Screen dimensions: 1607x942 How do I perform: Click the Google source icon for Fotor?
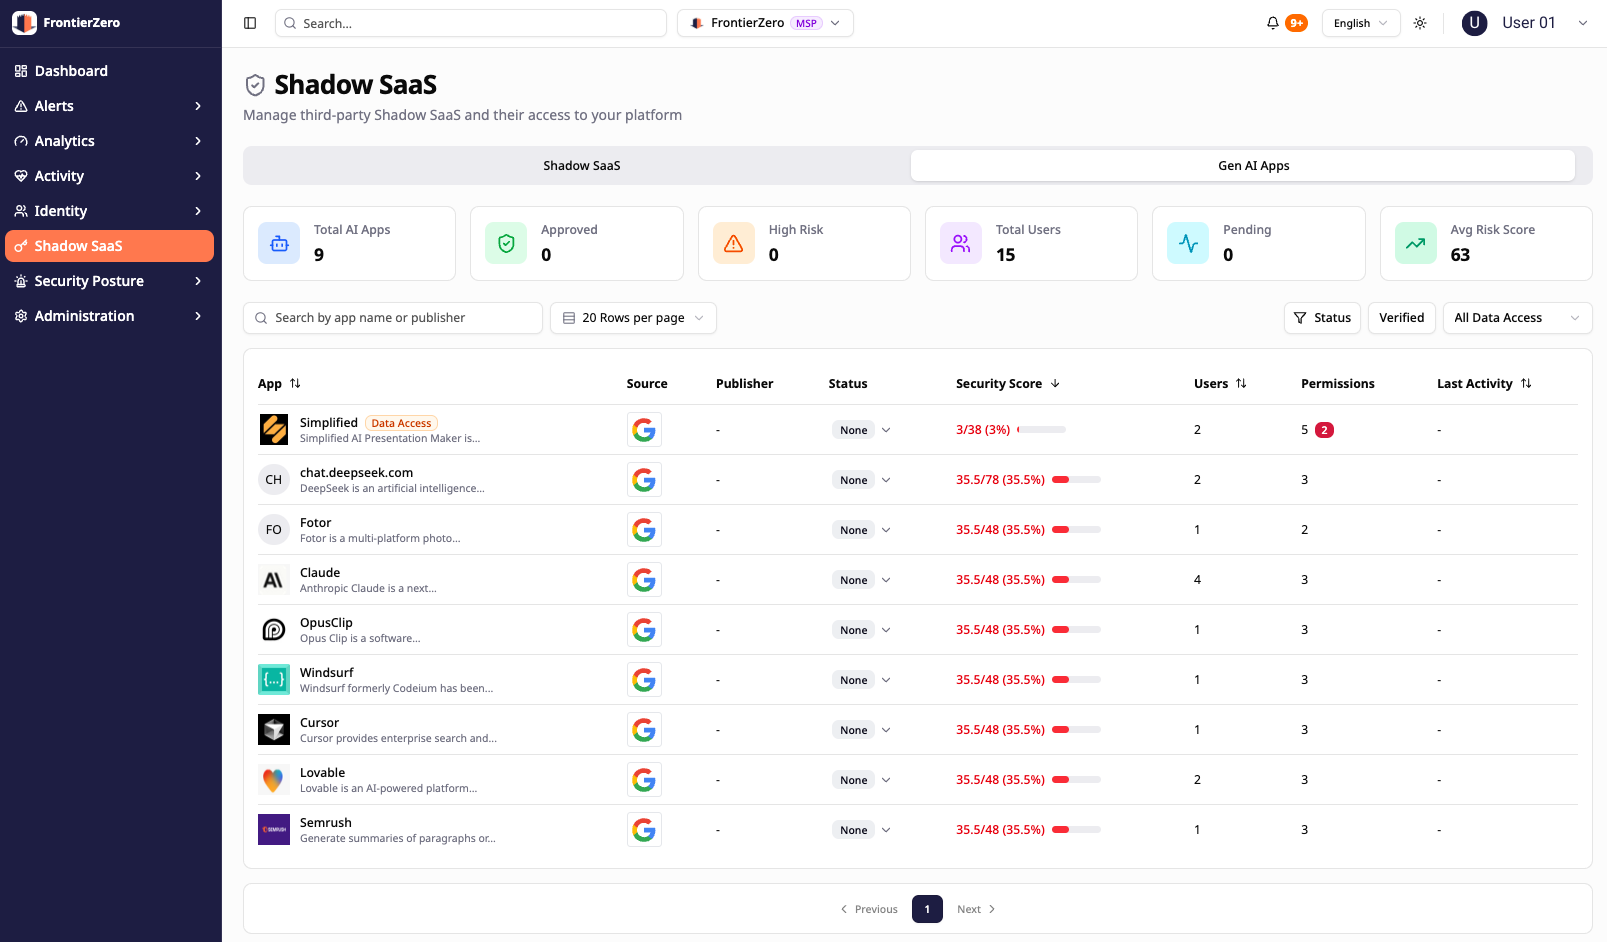pos(644,530)
